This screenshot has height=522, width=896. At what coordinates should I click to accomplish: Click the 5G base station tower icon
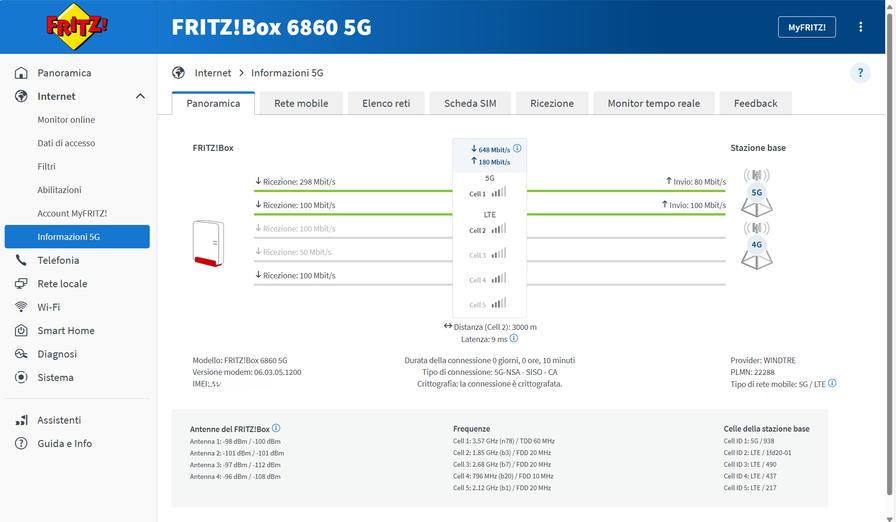click(757, 193)
